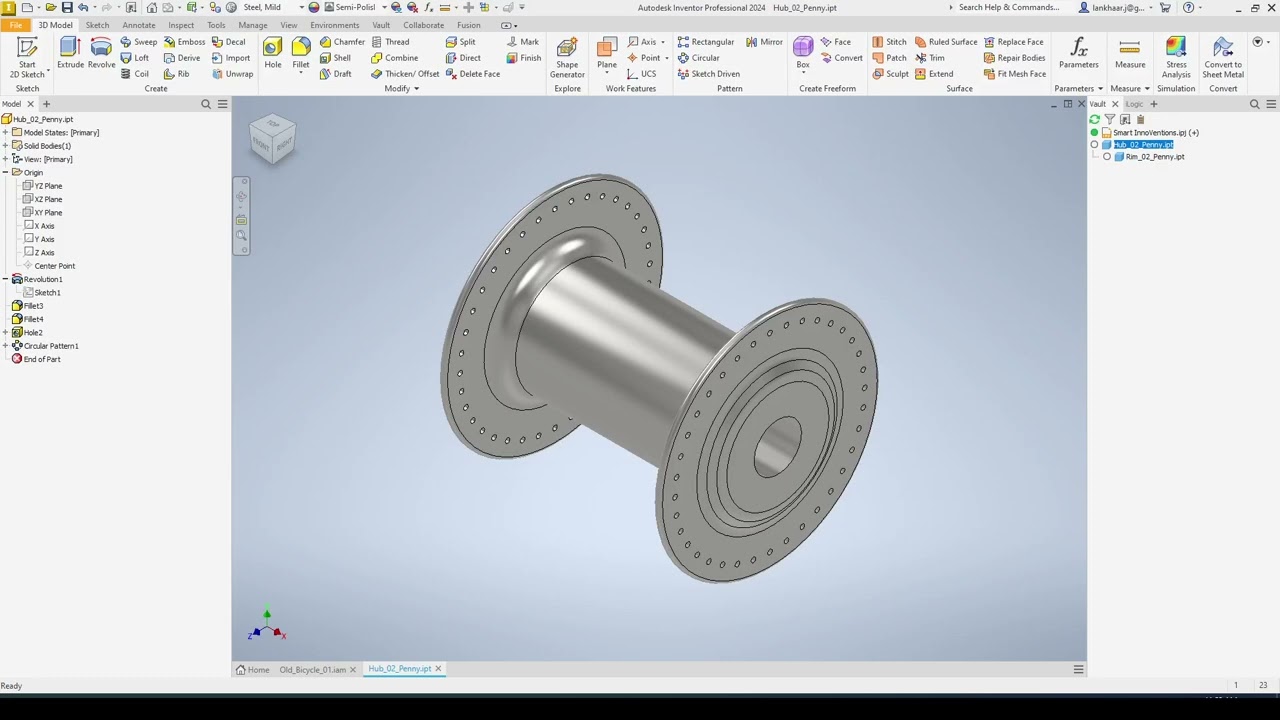Image resolution: width=1280 pixels, height=720 pixels.
Task: Close the Hub_02_Penny.ipt document tab
Action: coord(438,669)
